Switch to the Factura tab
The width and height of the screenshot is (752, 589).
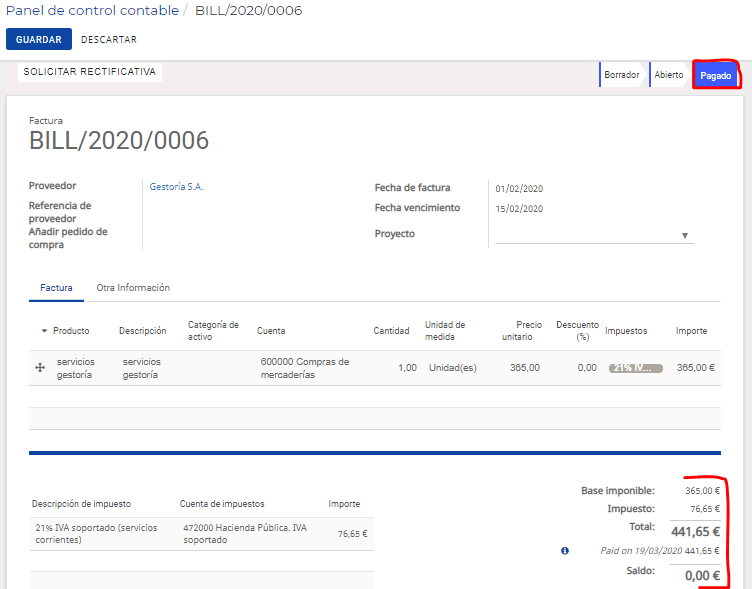tap(56, 288)
